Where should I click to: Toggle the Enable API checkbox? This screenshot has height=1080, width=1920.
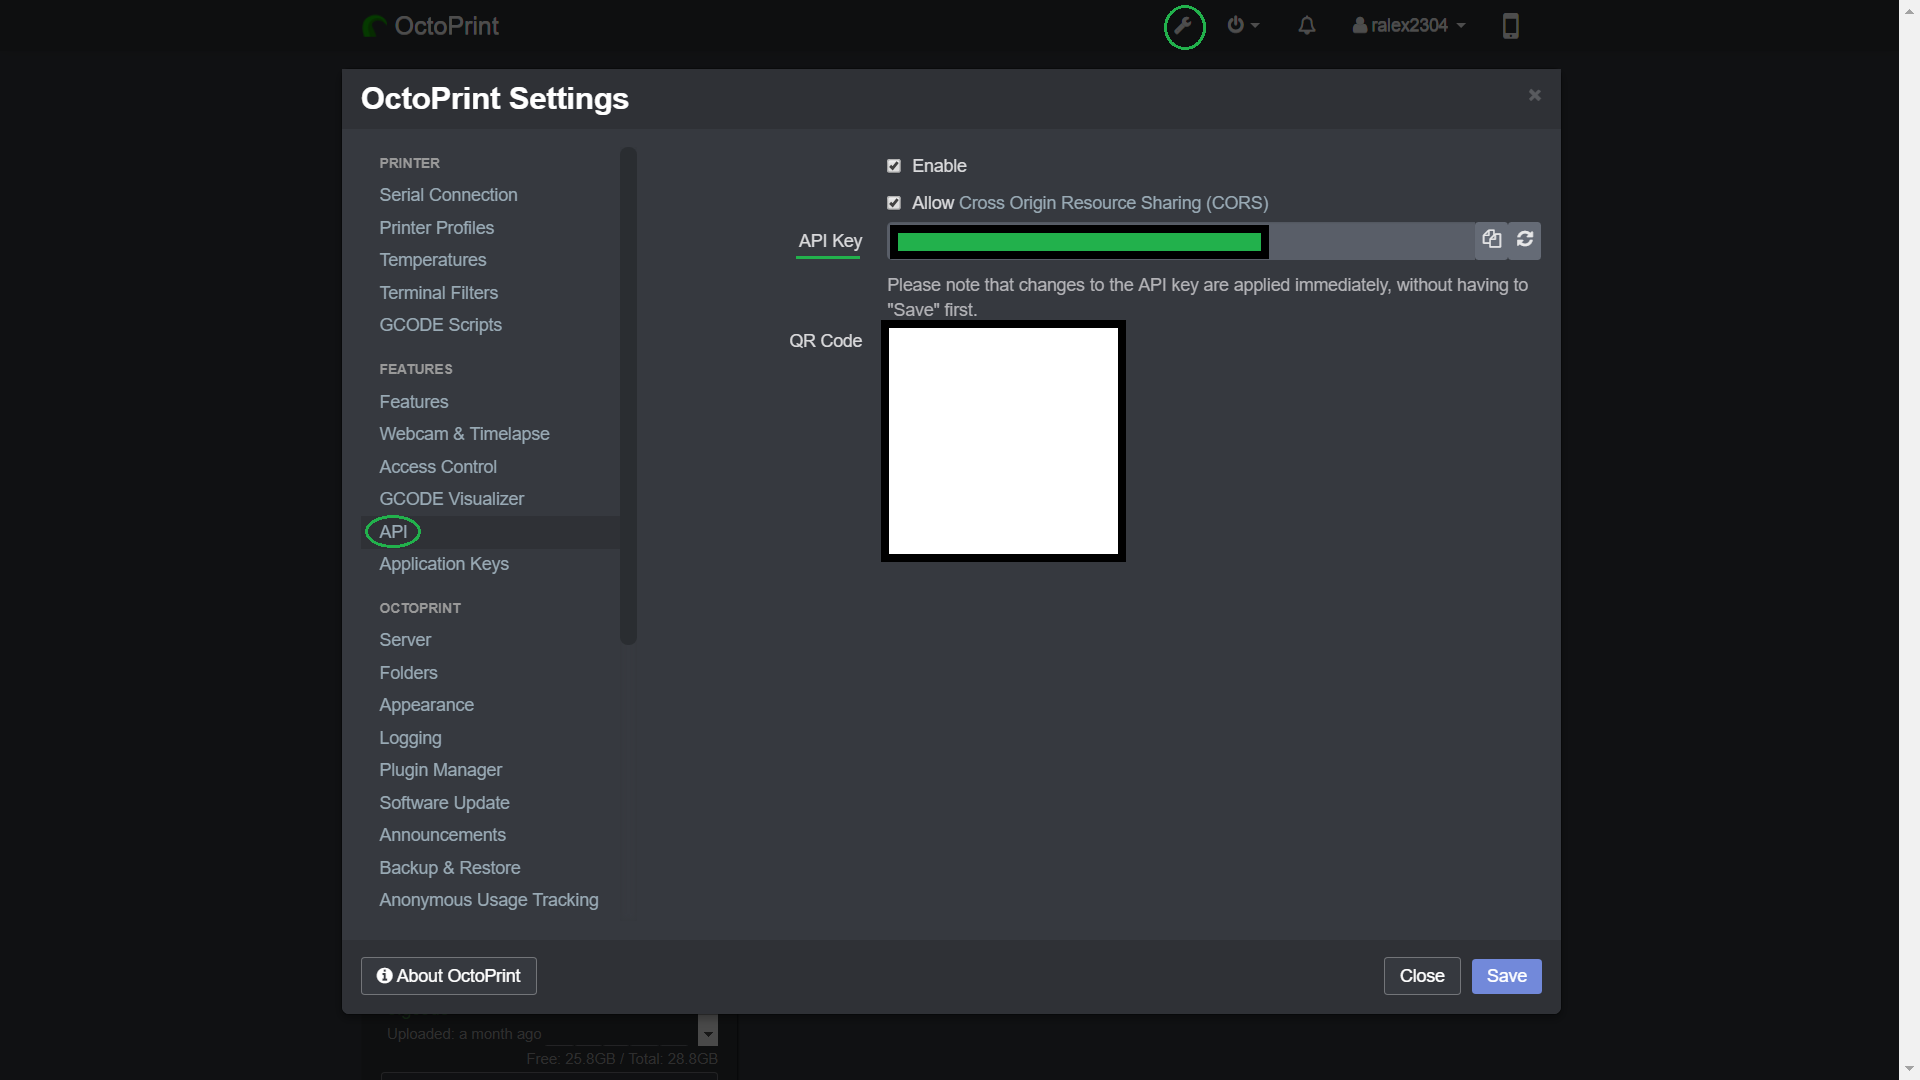894,166
